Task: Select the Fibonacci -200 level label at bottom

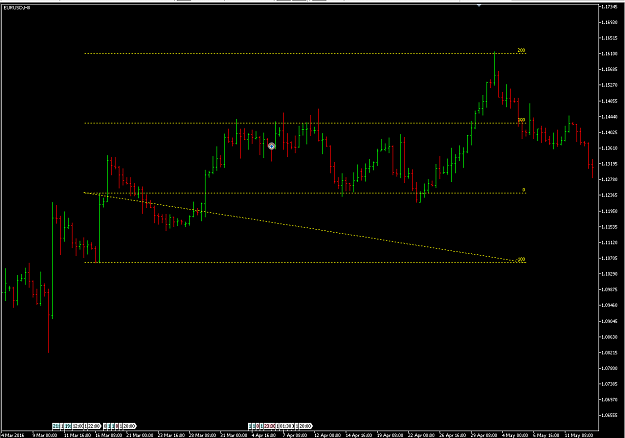Action: (x=521, y=259)
